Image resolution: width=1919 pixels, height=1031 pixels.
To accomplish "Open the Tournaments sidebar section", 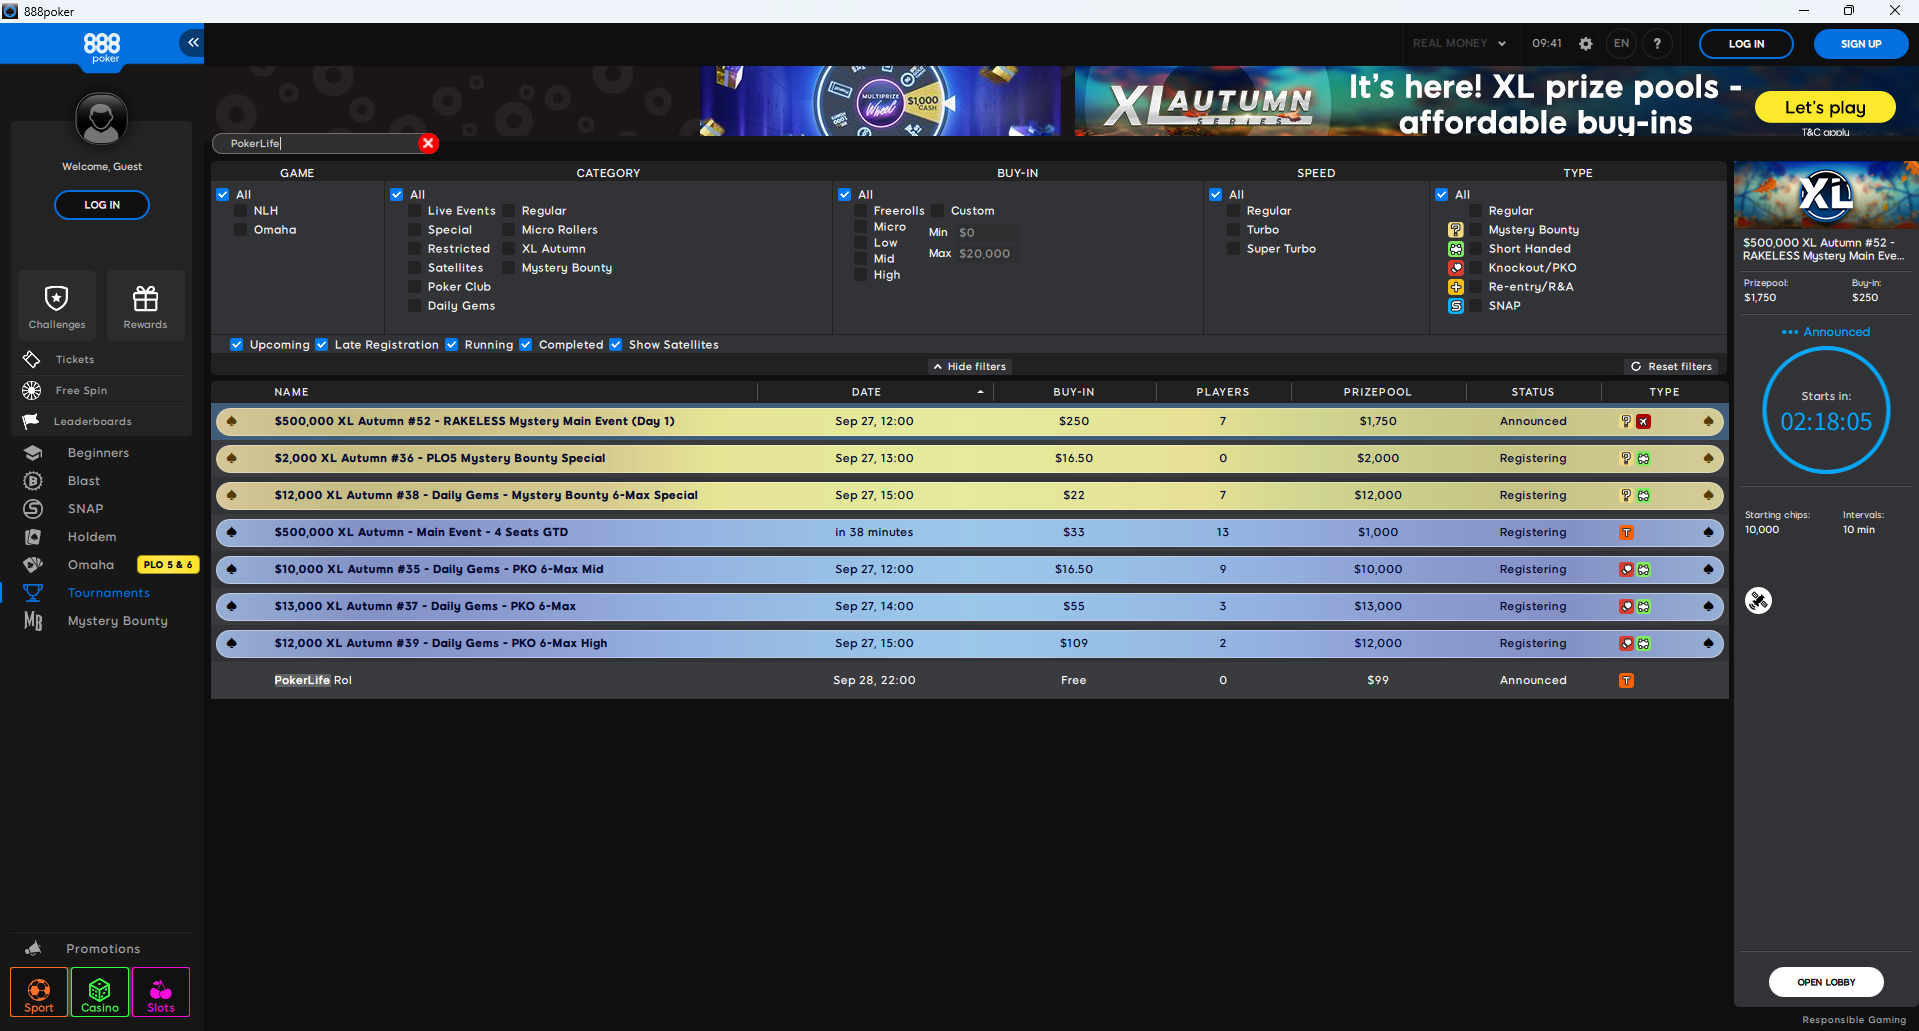I will (x=108, y=593).
